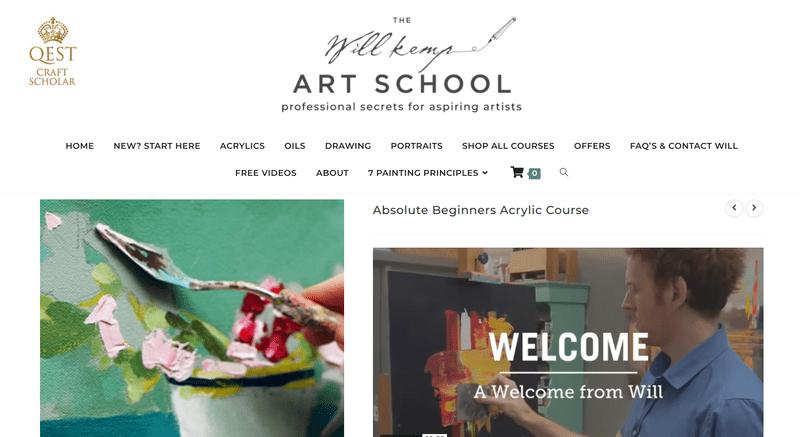This screenshot has height=437, width=800.
Task: Open New? Start Here page
Action: point(157,146)
